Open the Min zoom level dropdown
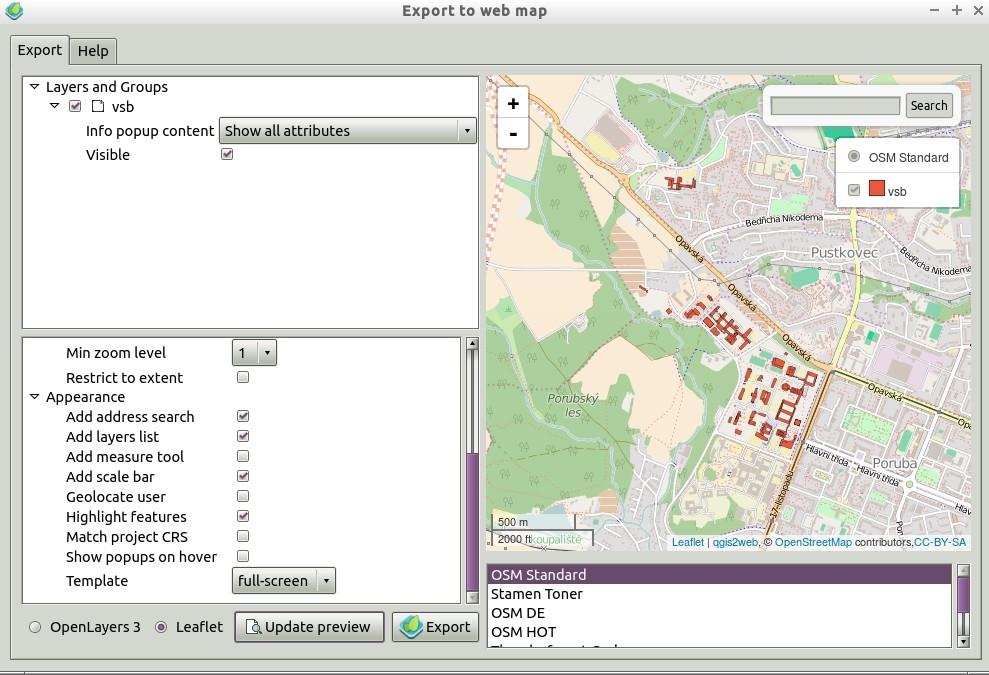 coord(254,353)
